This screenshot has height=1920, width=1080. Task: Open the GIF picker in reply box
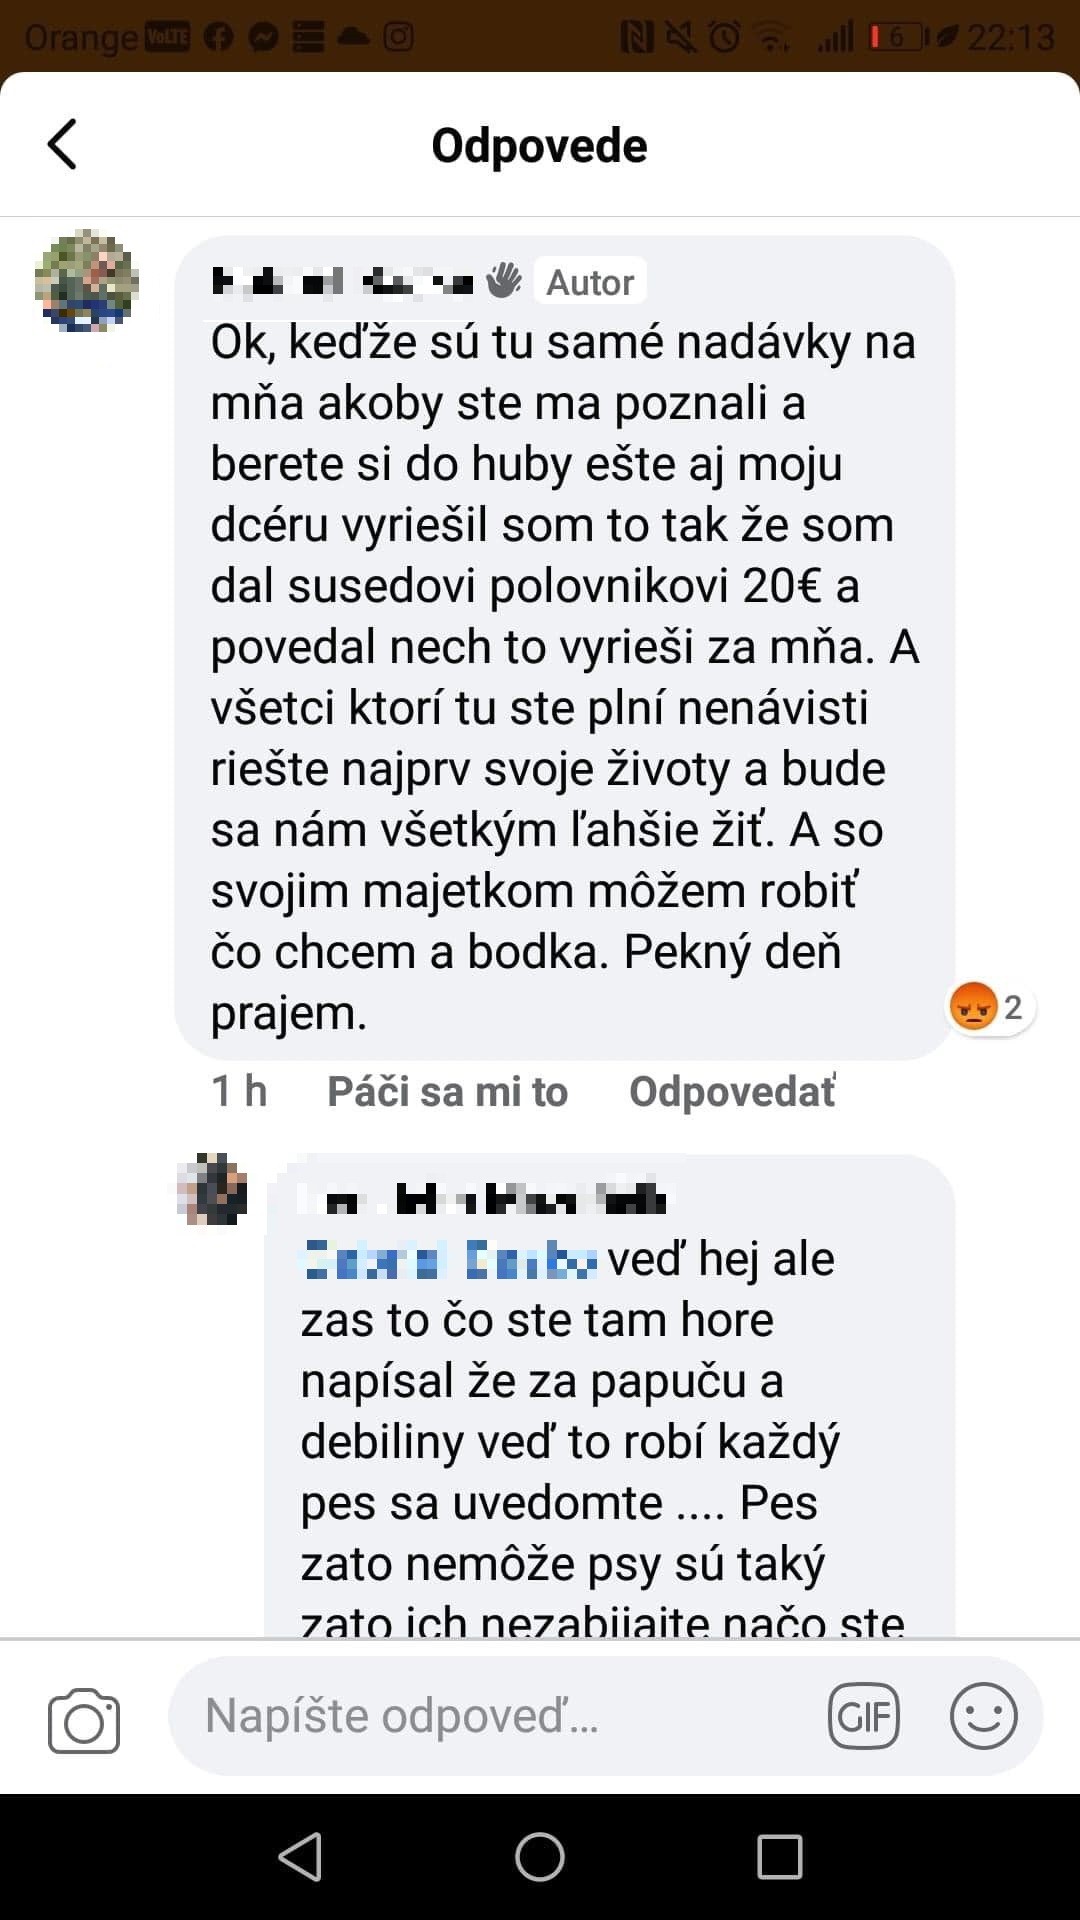pyautogui.click(x=864, y=1716)
